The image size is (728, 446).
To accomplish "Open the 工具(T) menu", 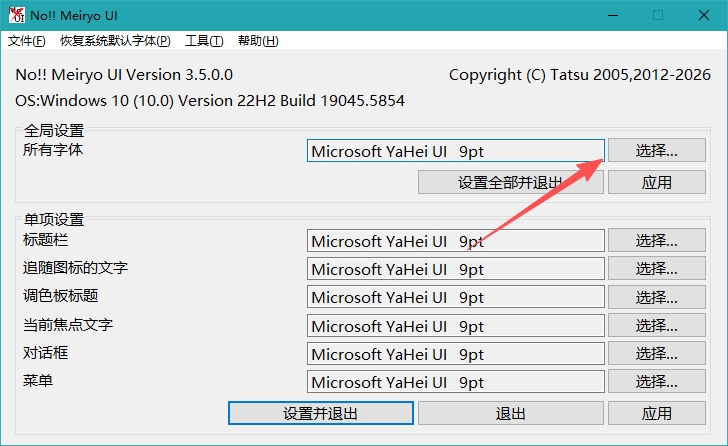I will [204, 41].
